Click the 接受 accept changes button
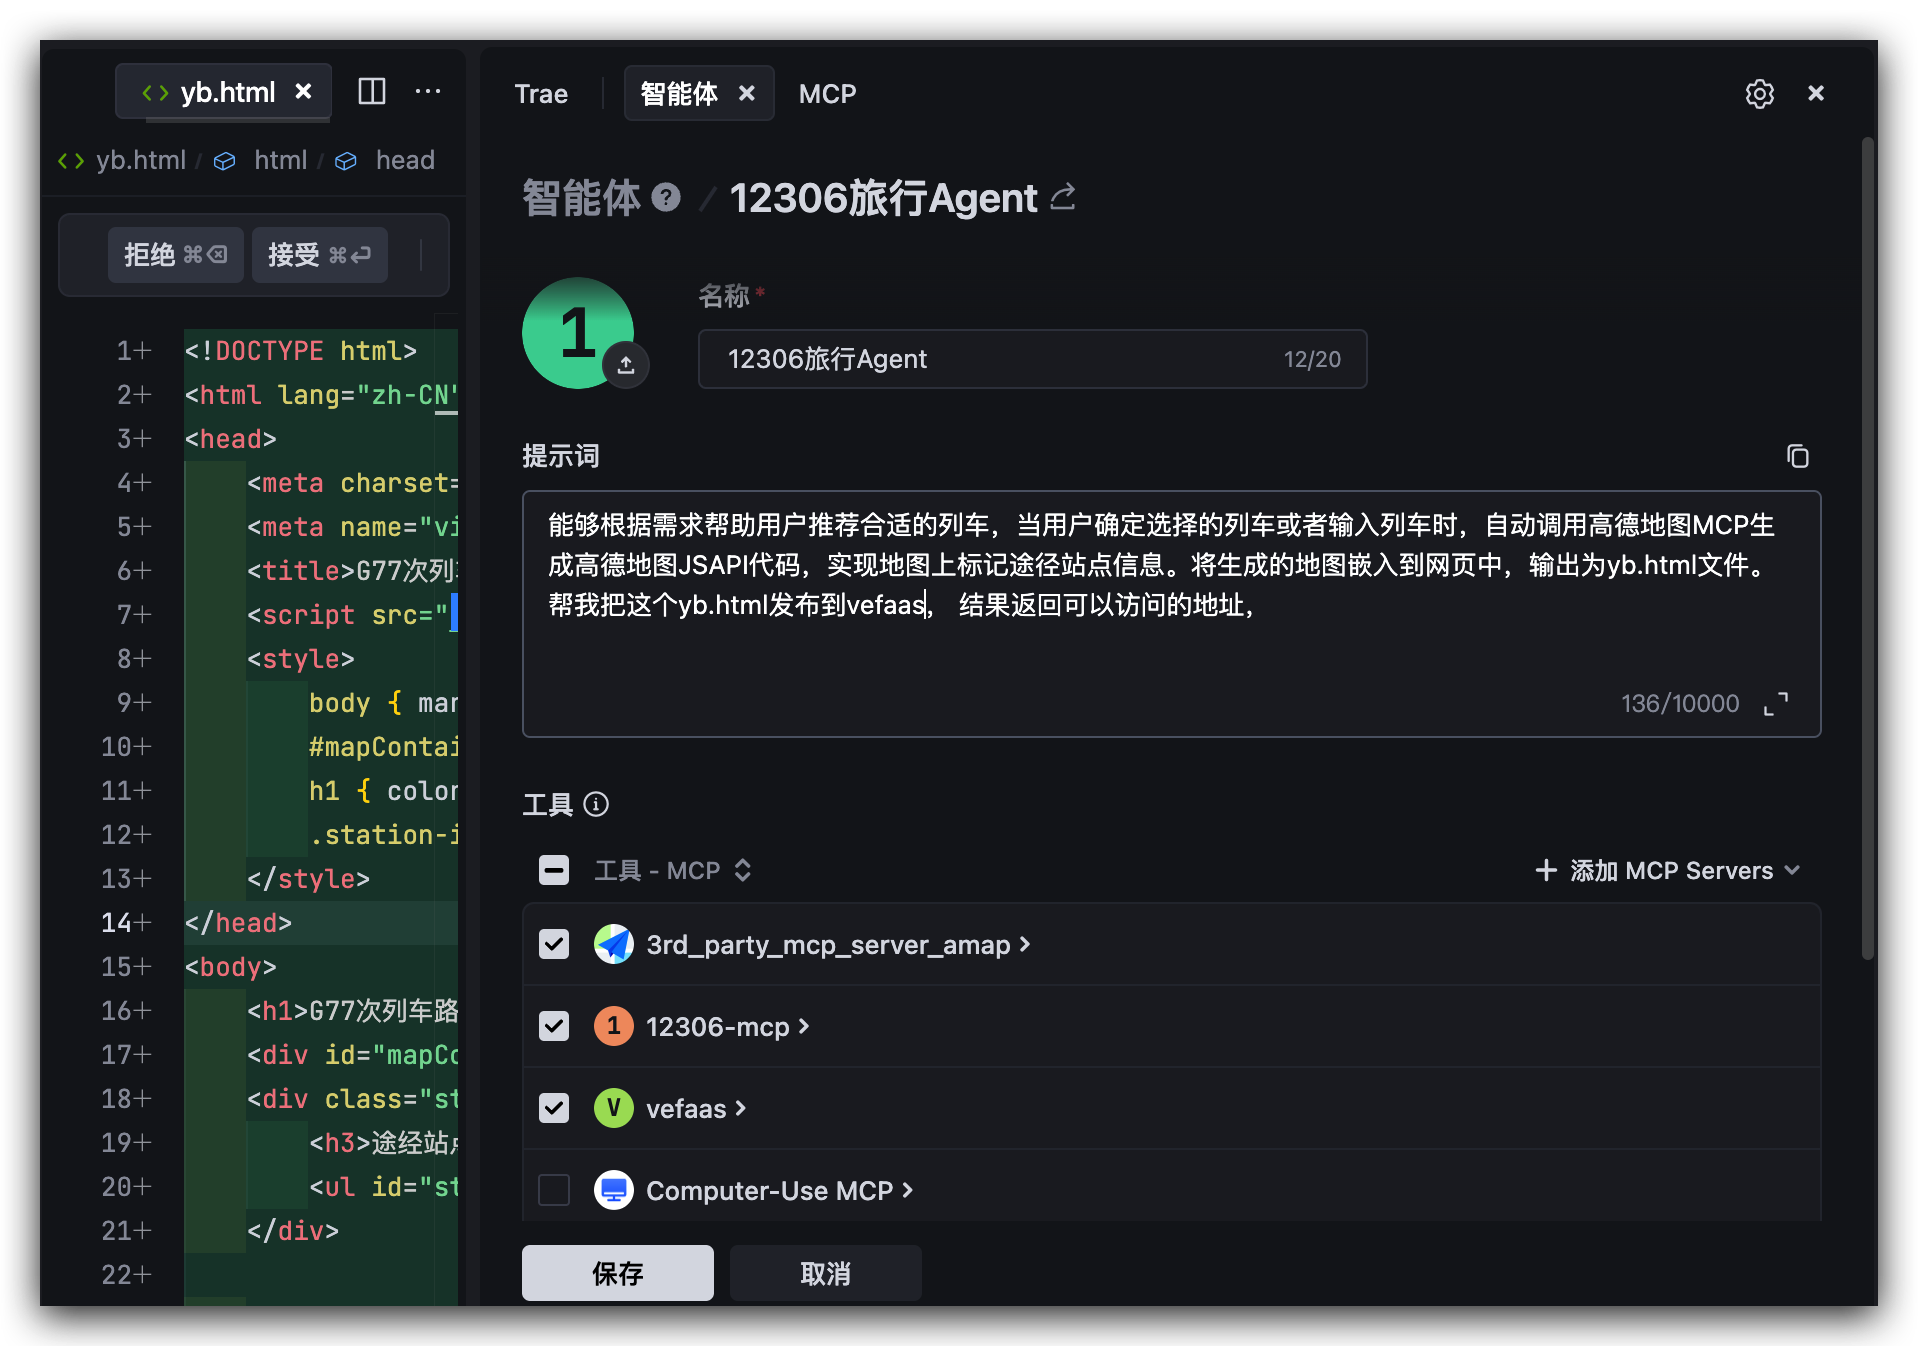Screen dimensions: 1918x1346 click(x=320, y=255)
